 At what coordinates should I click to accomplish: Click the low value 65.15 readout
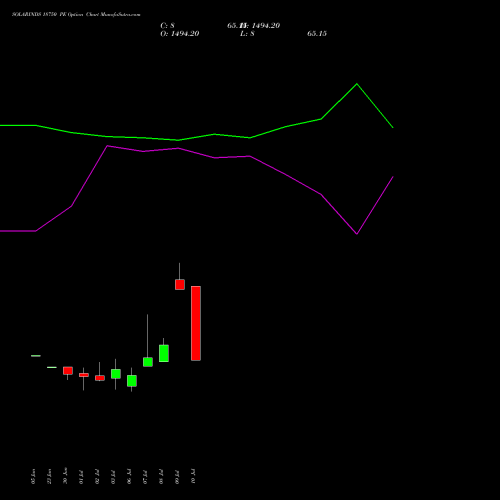point(317,34)
